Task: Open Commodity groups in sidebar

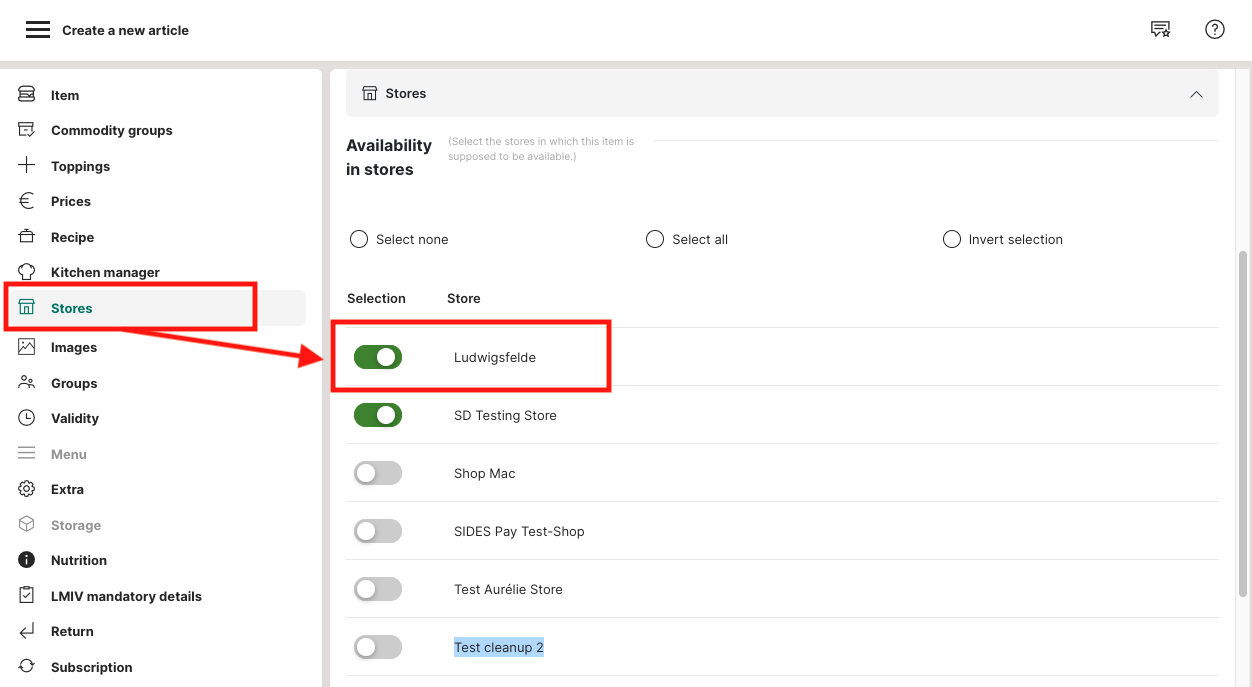Action: coord(111,130)
